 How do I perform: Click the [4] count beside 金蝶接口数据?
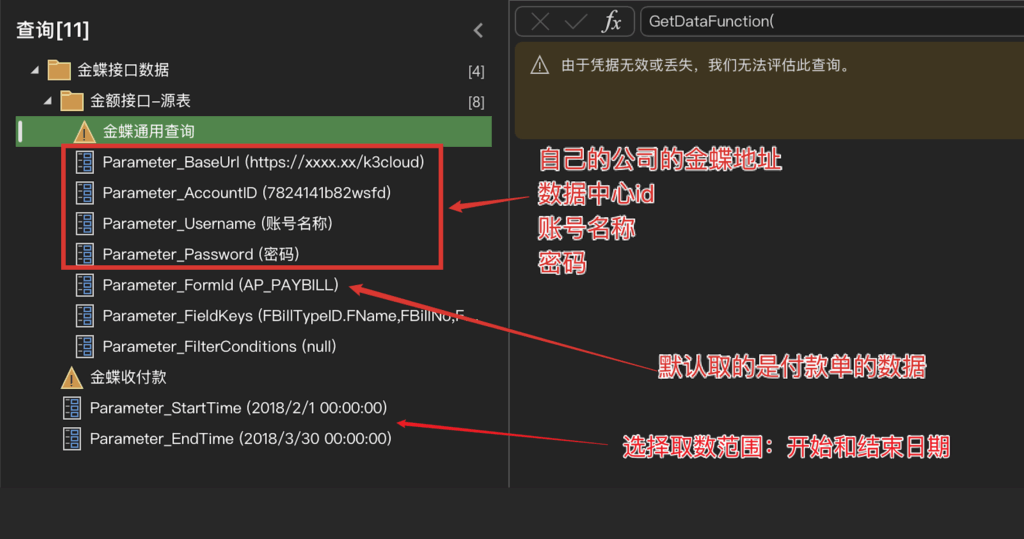(x=476, y=71)
